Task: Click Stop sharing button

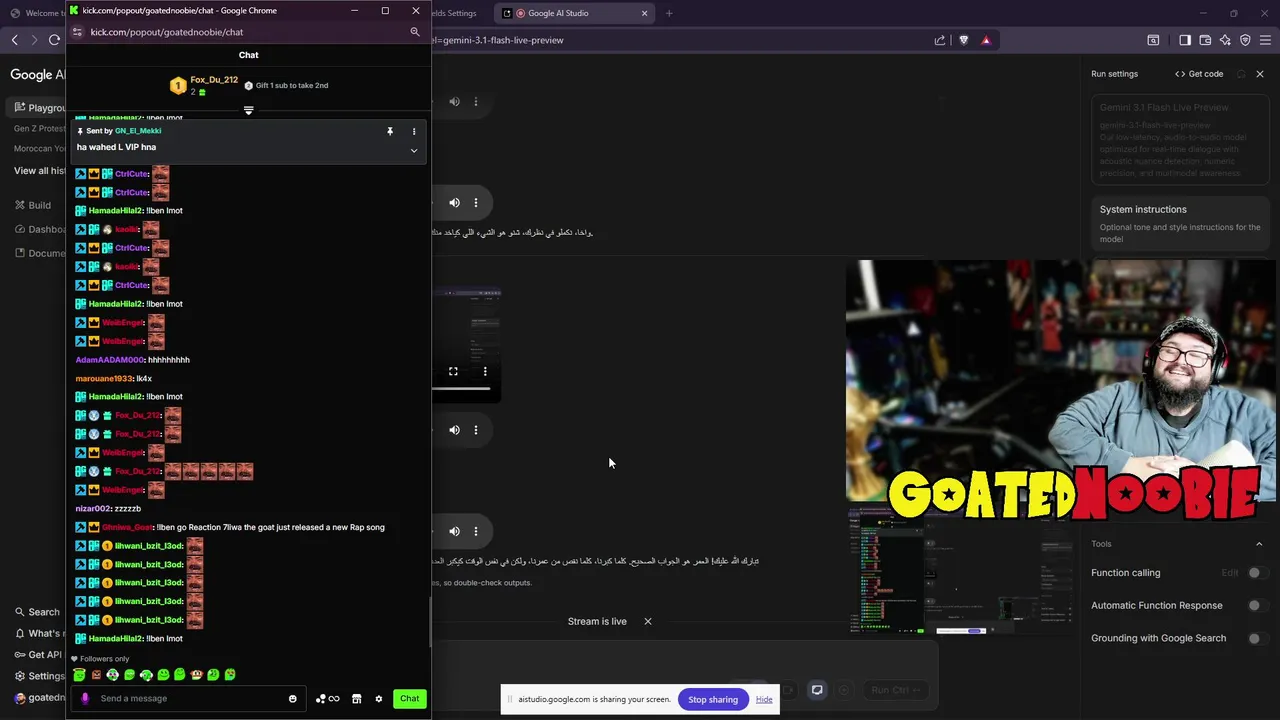Action: point(713,700)
